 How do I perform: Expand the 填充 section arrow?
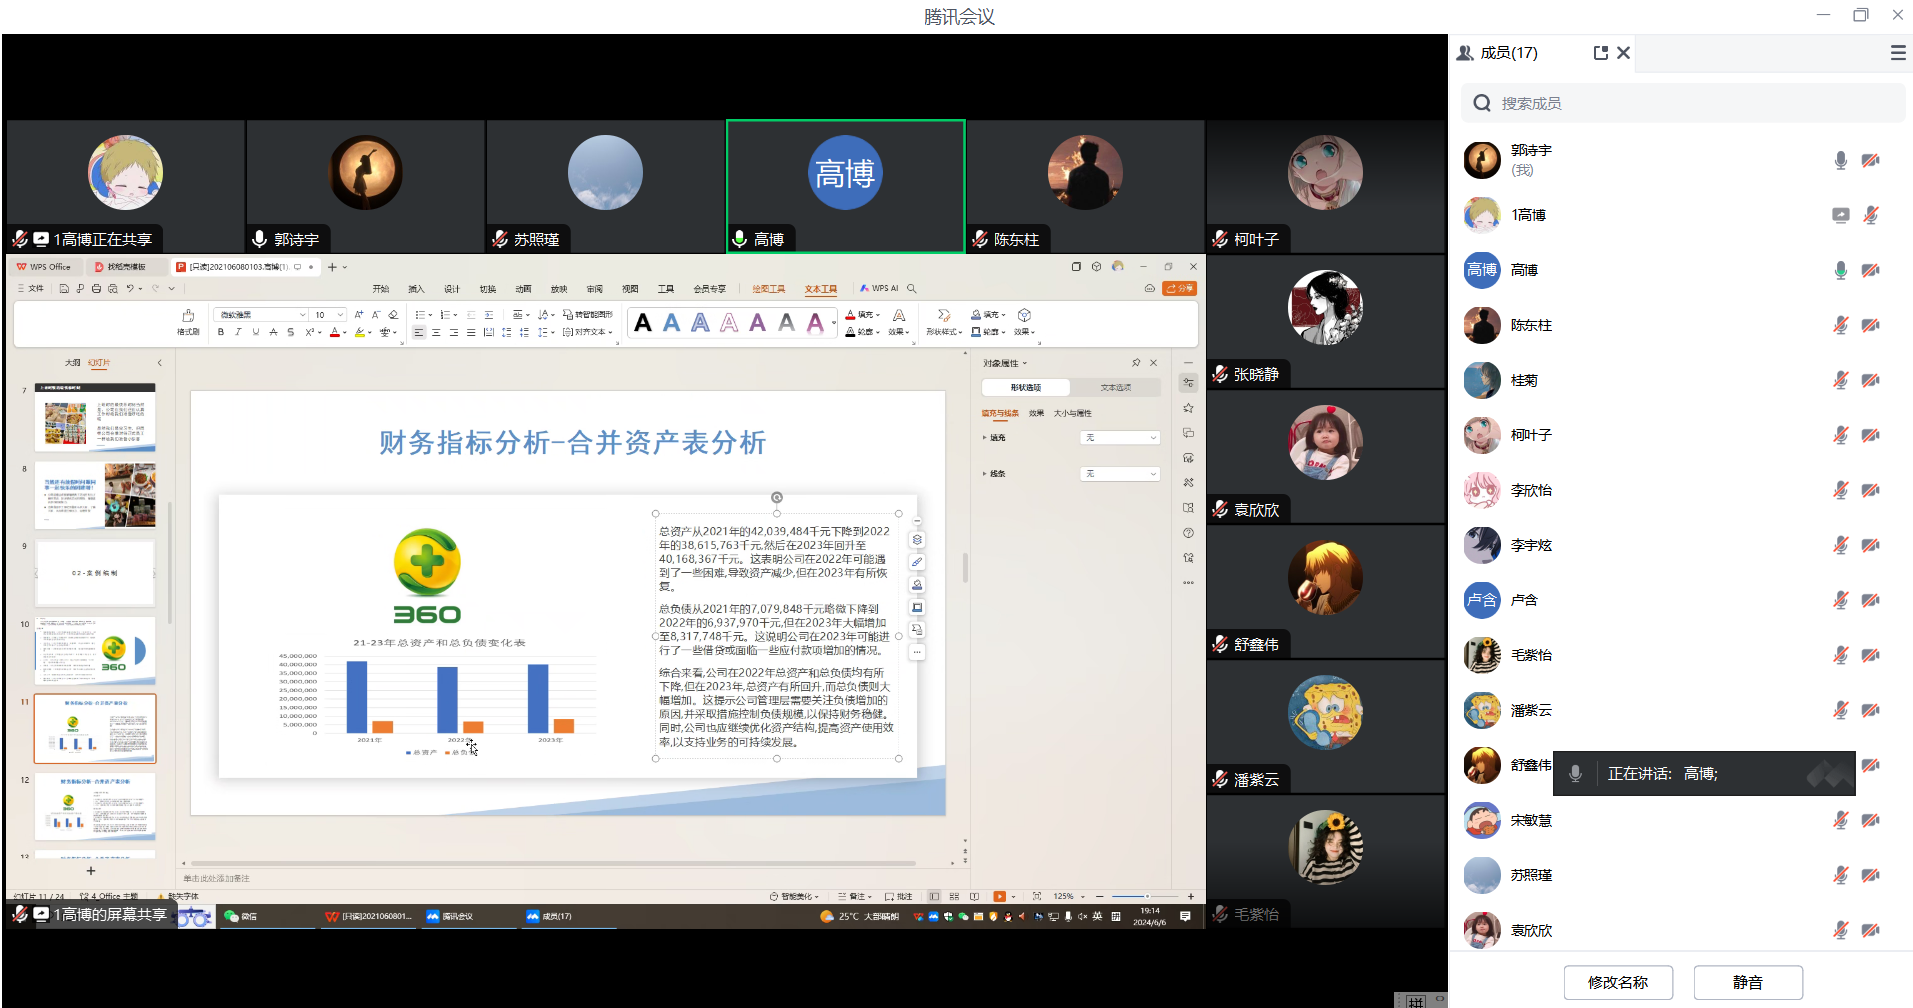point(985,438)
